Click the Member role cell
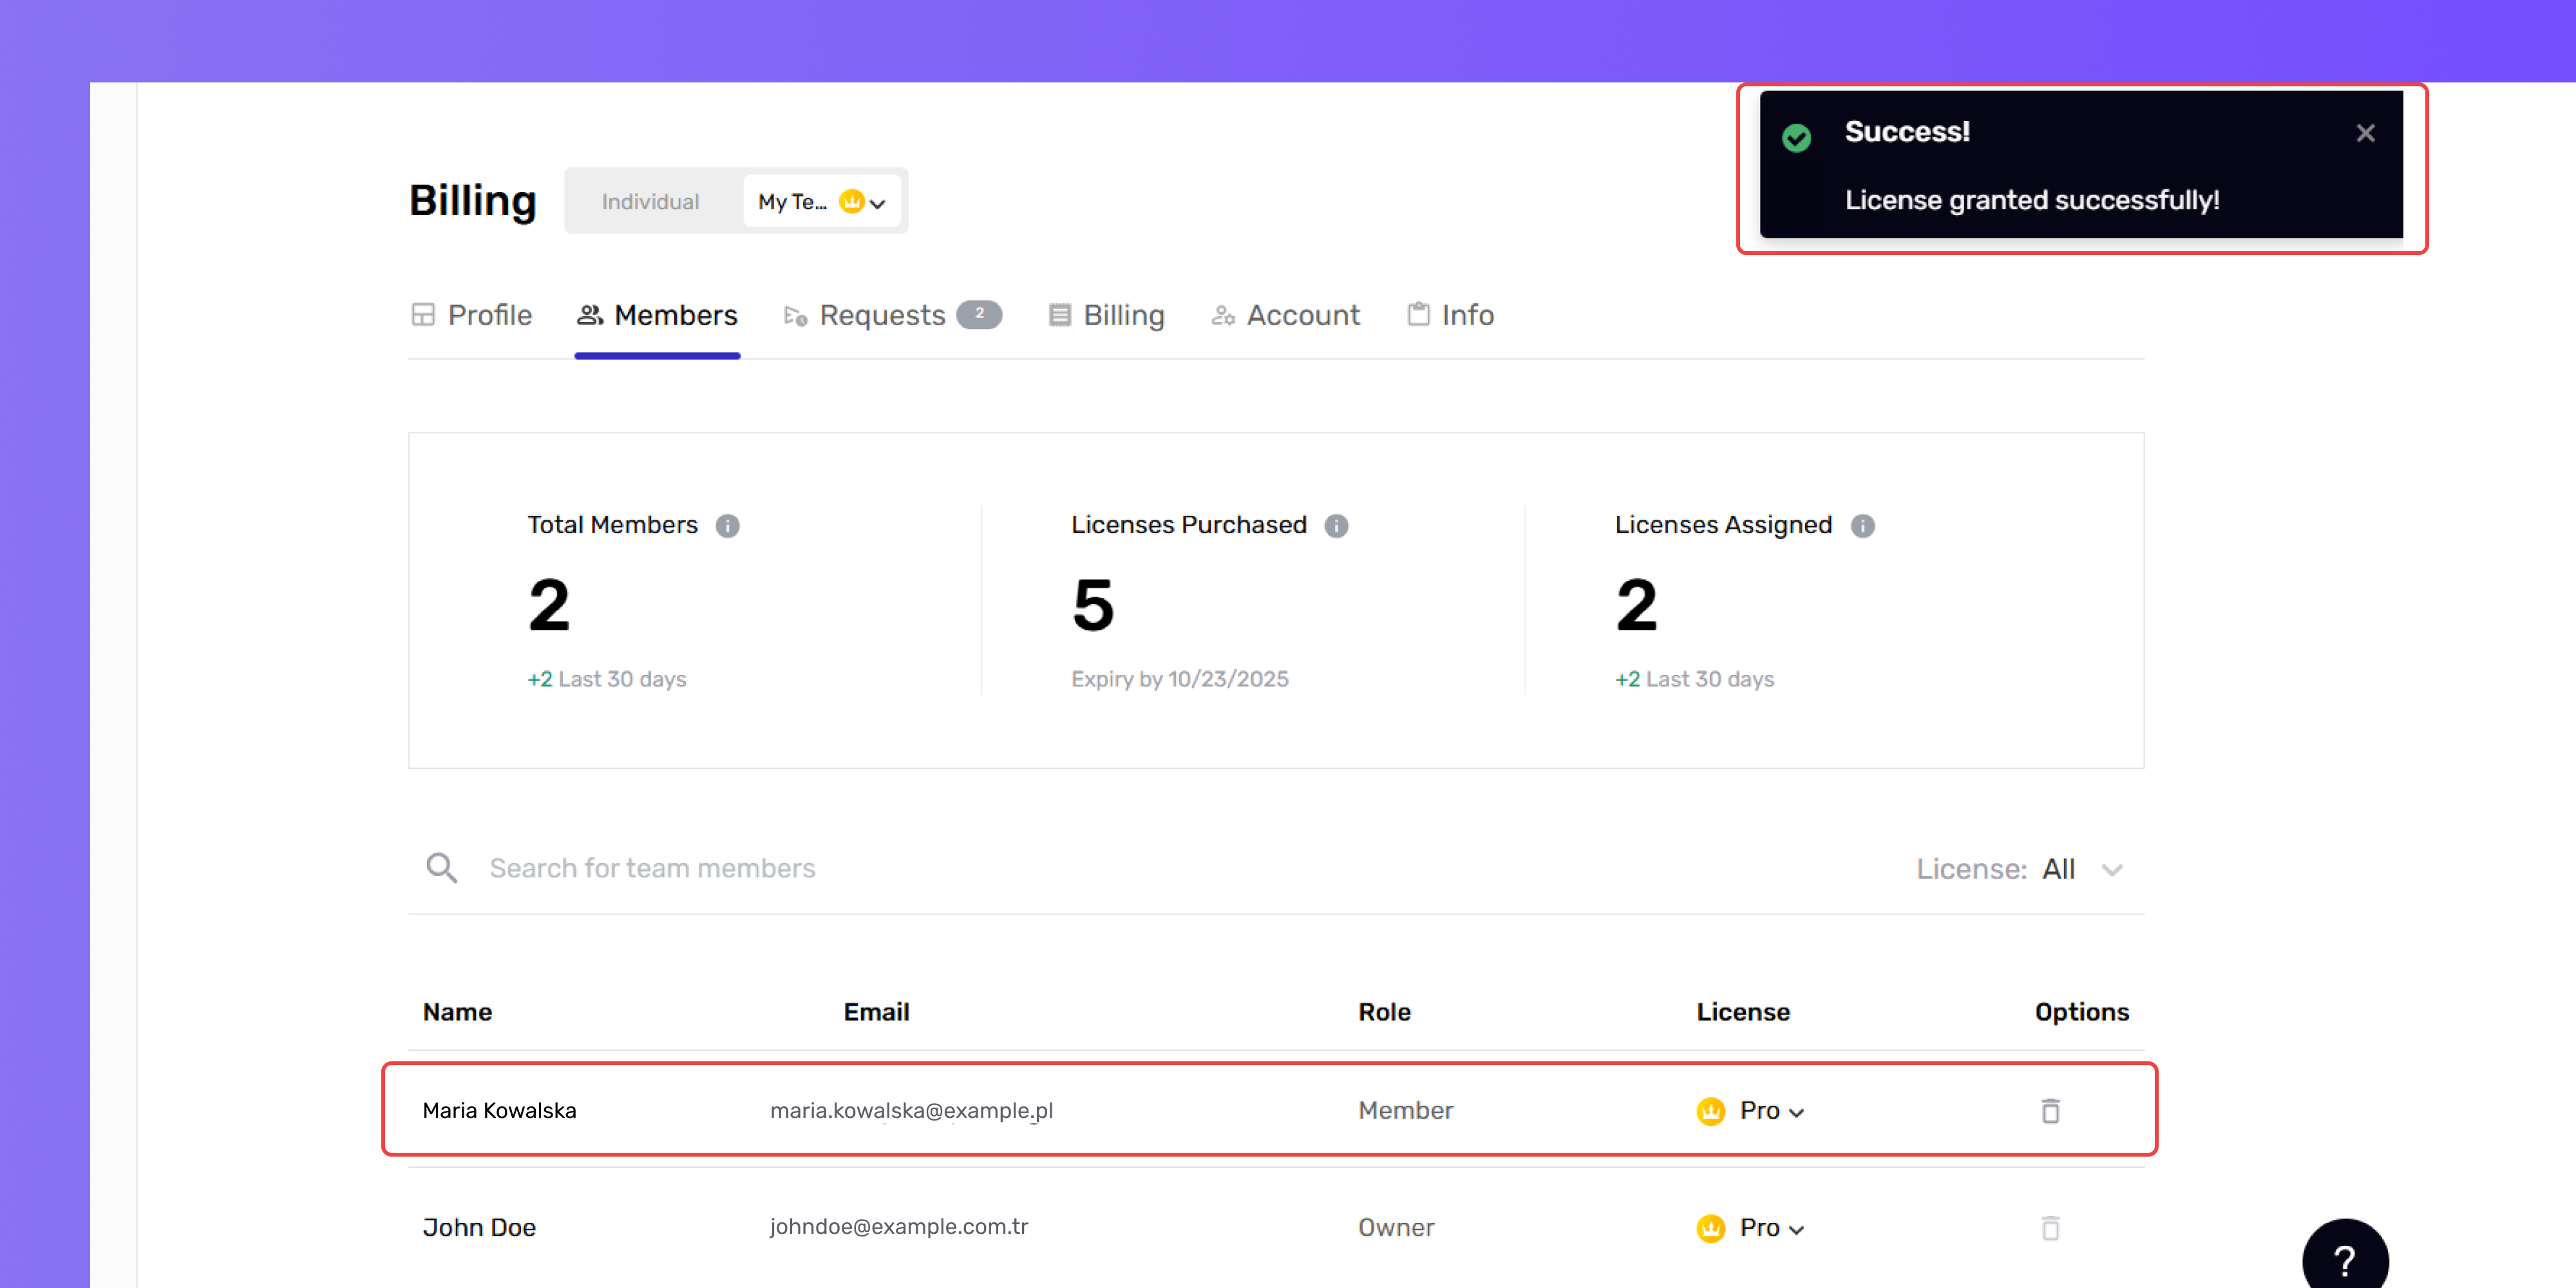Screen dimensions: 2576x1288 click(1405, 1111)
